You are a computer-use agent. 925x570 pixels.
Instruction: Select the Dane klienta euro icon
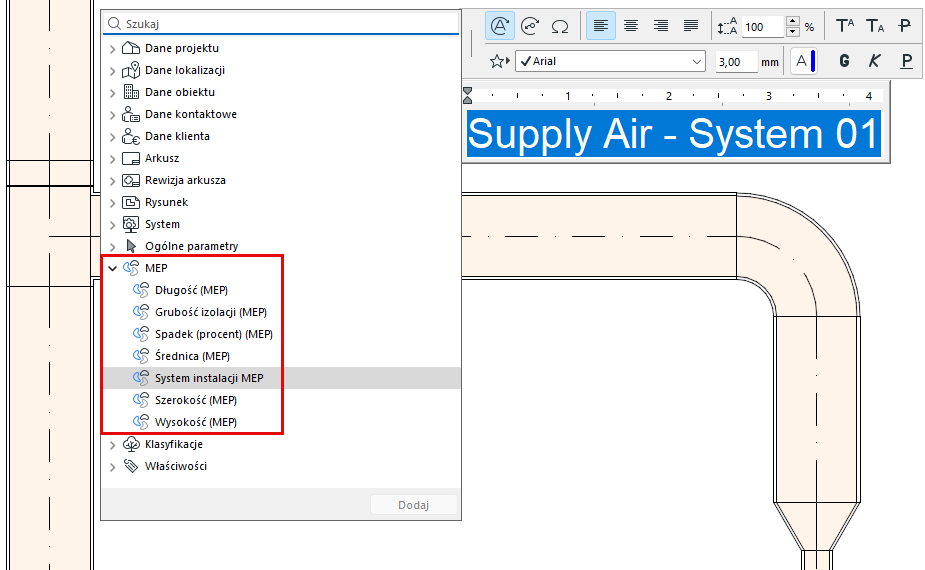click(130, 136)
